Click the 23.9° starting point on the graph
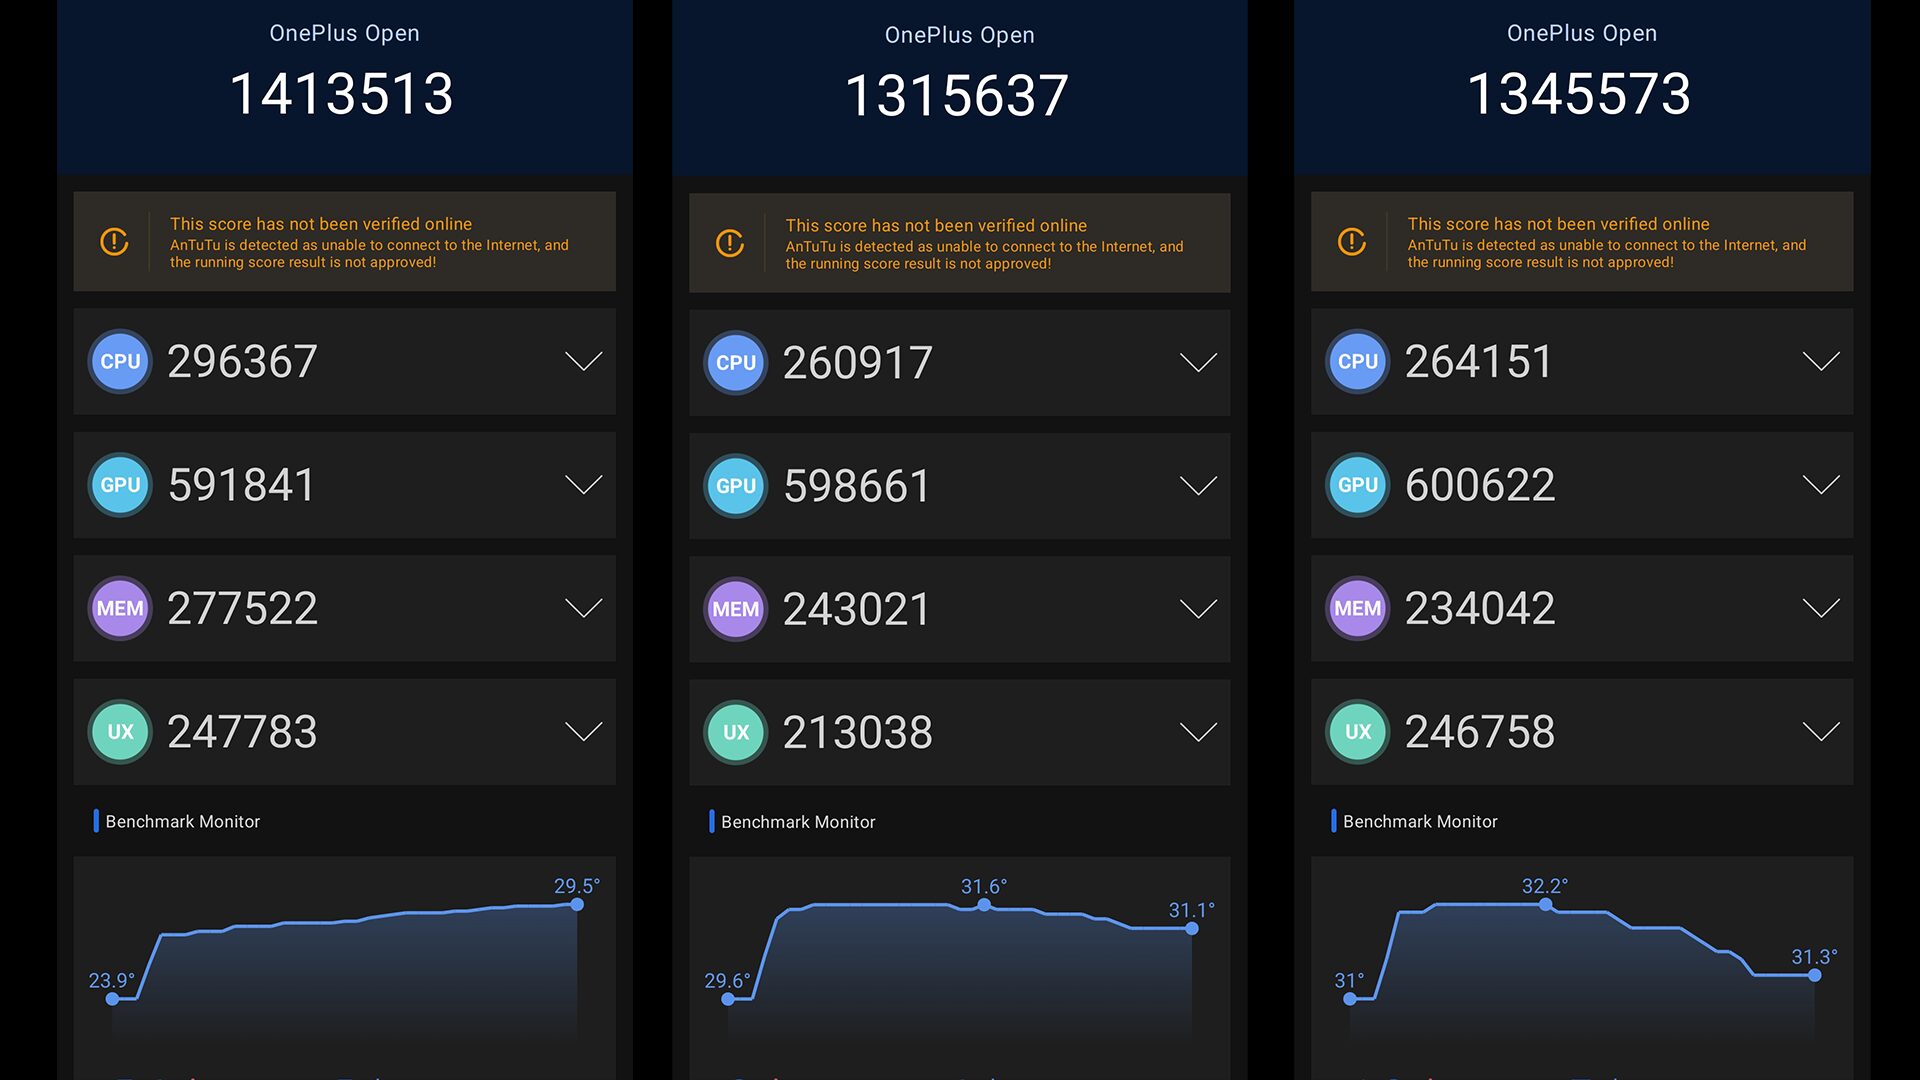The width and height of the screenshot is (1920, 1080). 113,998
